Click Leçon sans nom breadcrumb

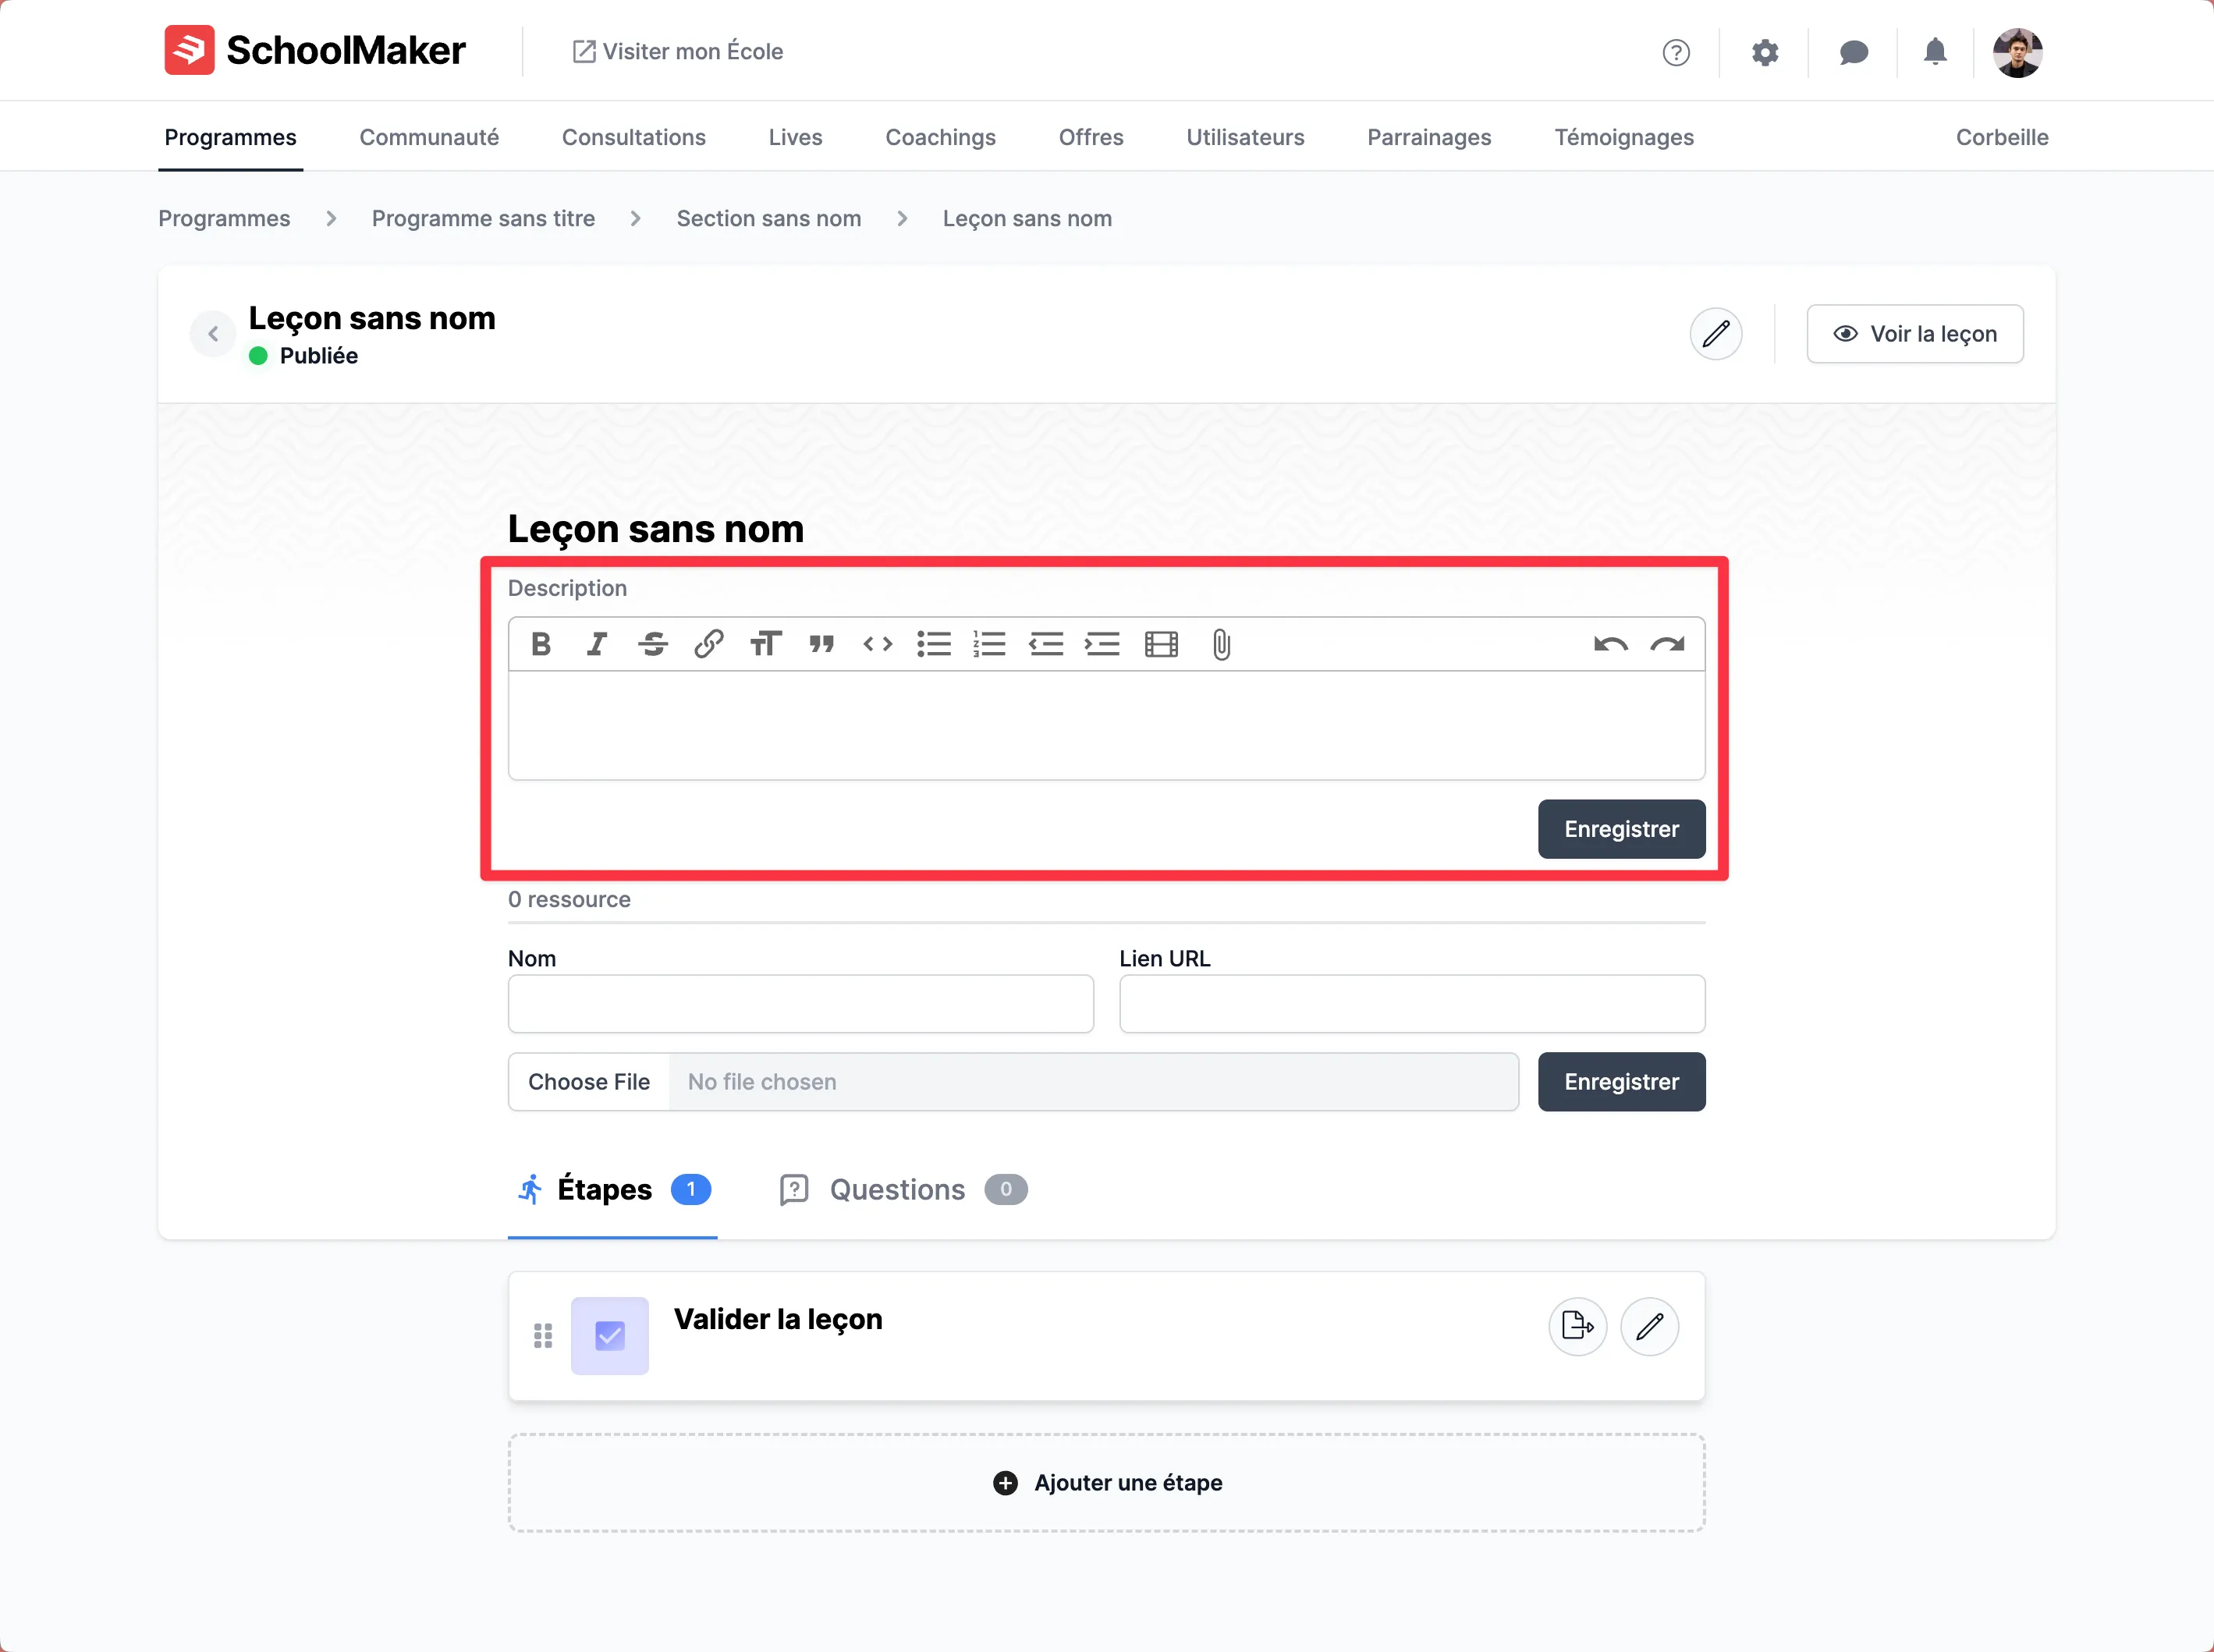point(1027,218)
